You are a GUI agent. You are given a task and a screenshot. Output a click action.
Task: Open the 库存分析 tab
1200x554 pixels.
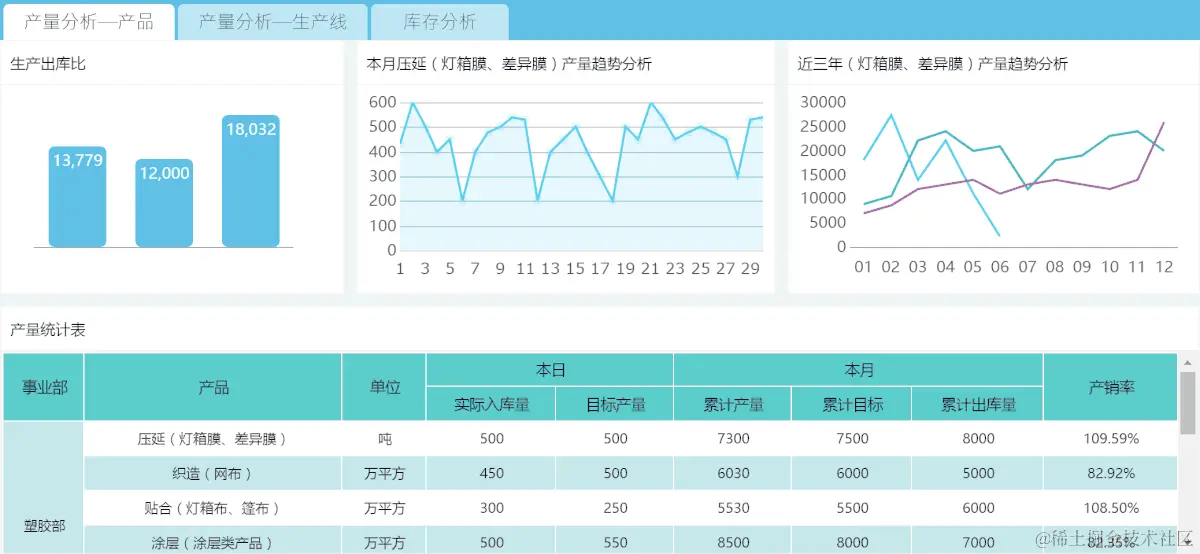440,22
